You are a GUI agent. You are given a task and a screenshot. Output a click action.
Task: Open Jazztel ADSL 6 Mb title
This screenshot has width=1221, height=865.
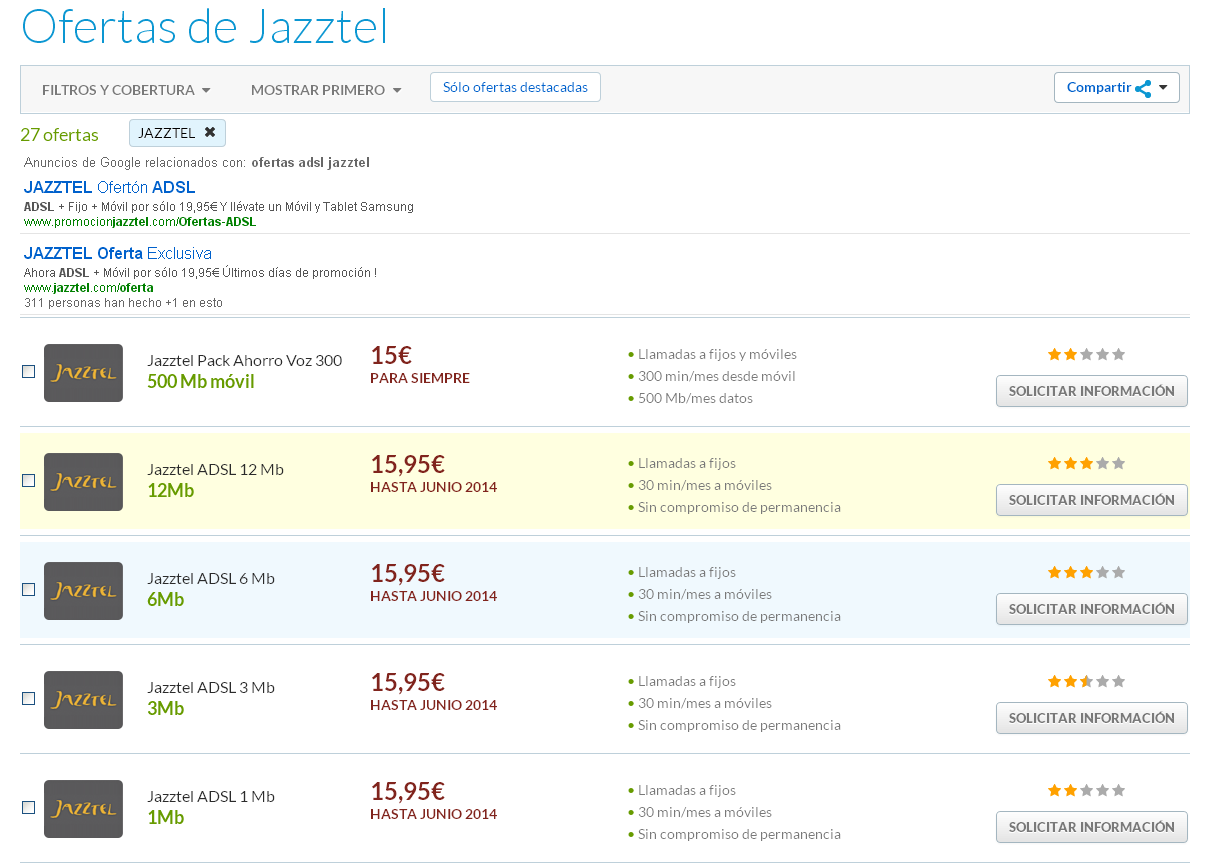click(211, 578)
